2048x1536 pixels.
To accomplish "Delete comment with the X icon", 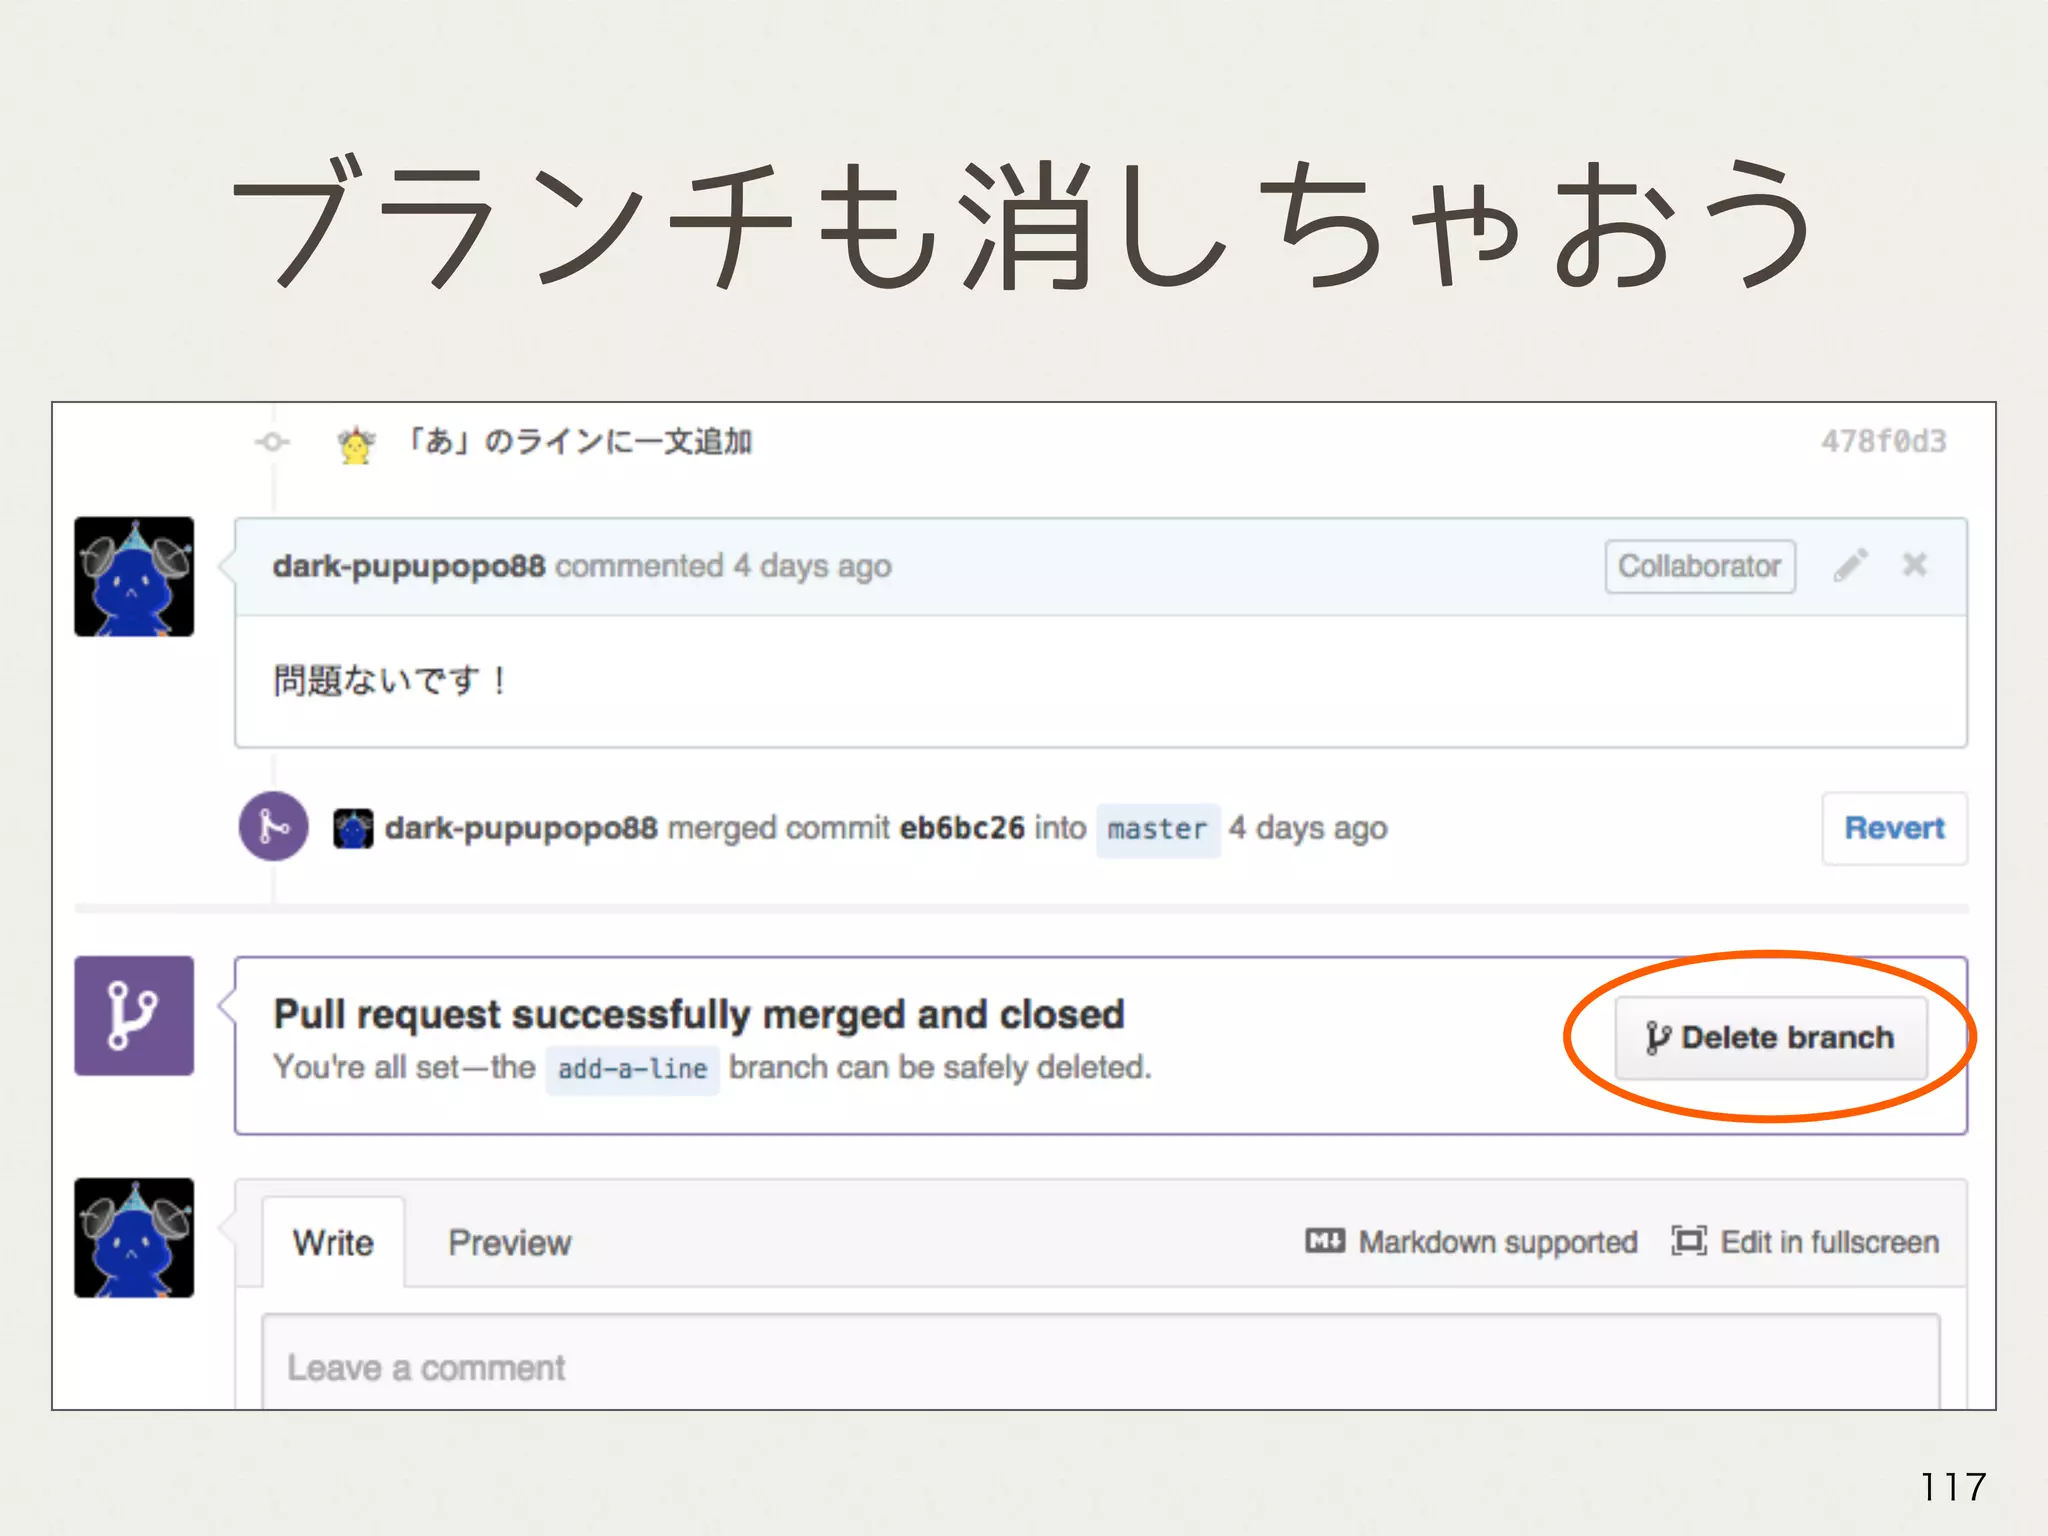I will [x=1914, y=565].
